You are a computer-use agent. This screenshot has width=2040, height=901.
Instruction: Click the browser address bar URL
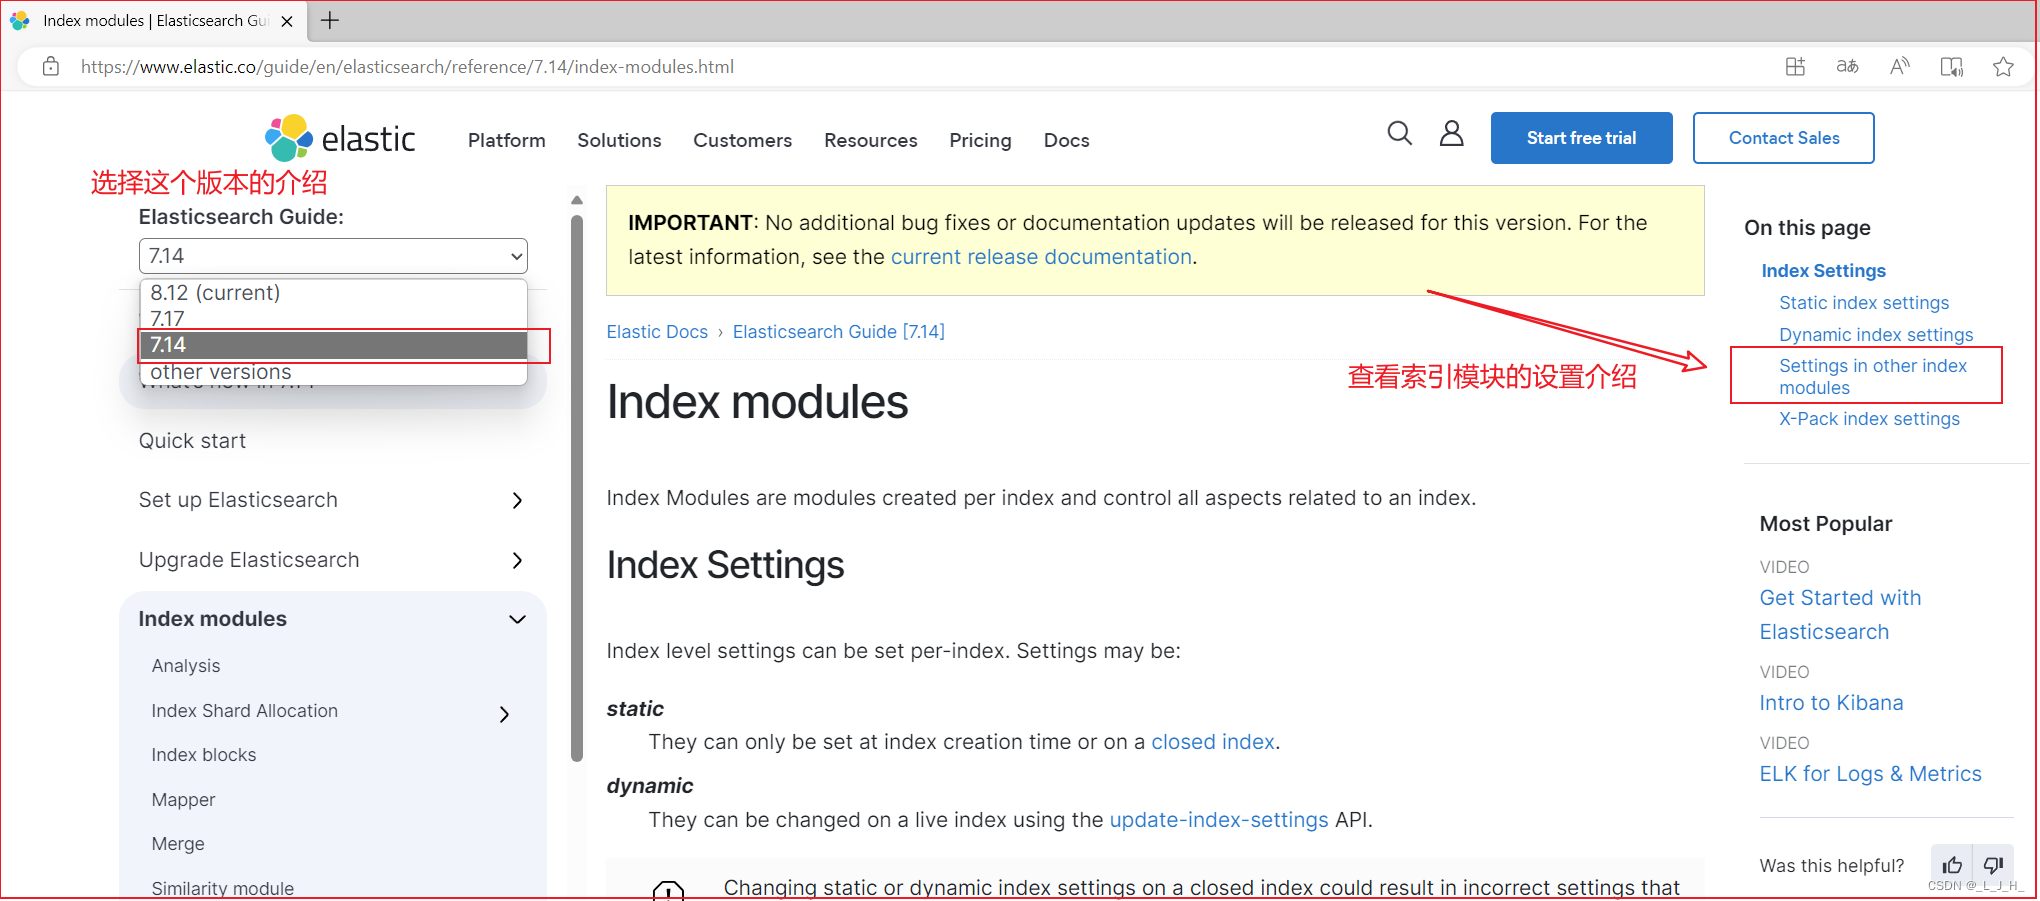tap(407, 67)
